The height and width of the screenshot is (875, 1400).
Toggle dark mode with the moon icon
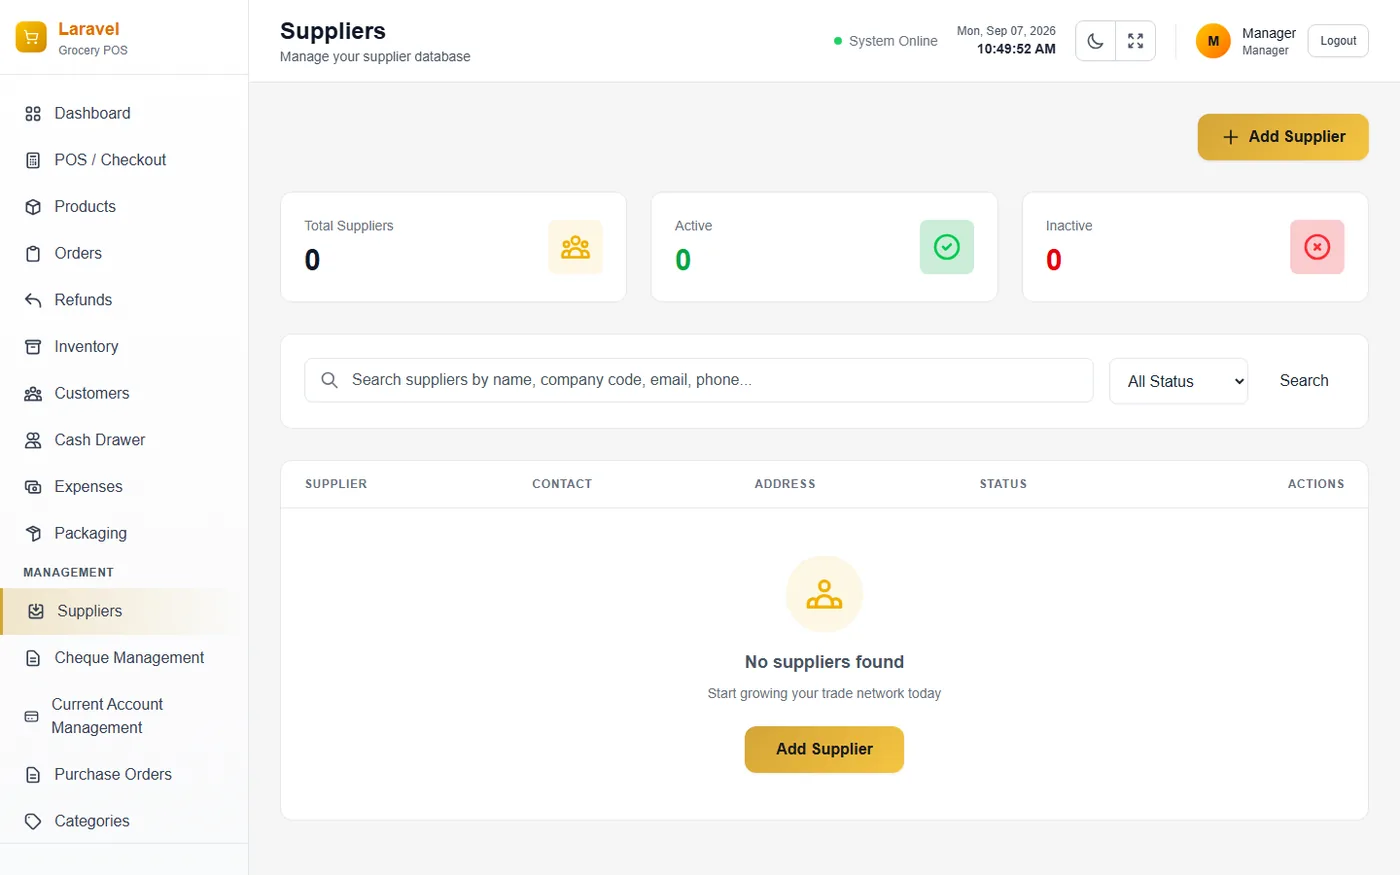tap(1096, 41)
